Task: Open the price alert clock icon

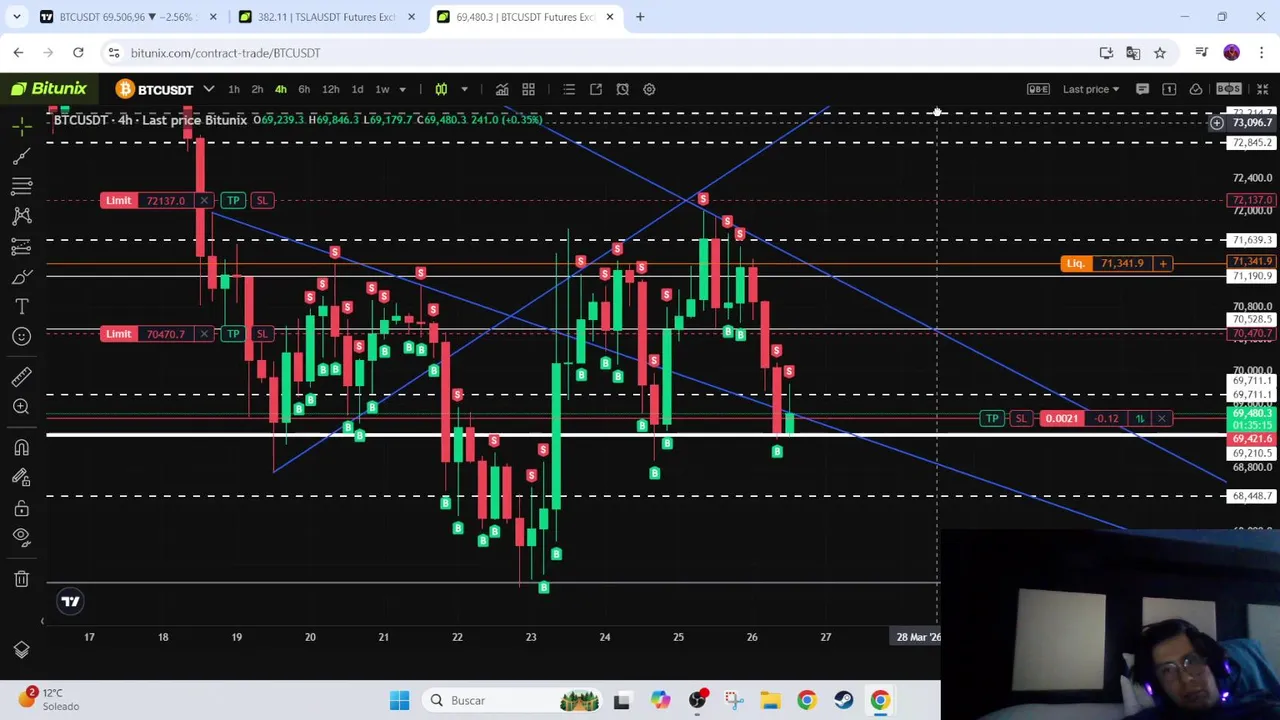Action: point(622,89)
